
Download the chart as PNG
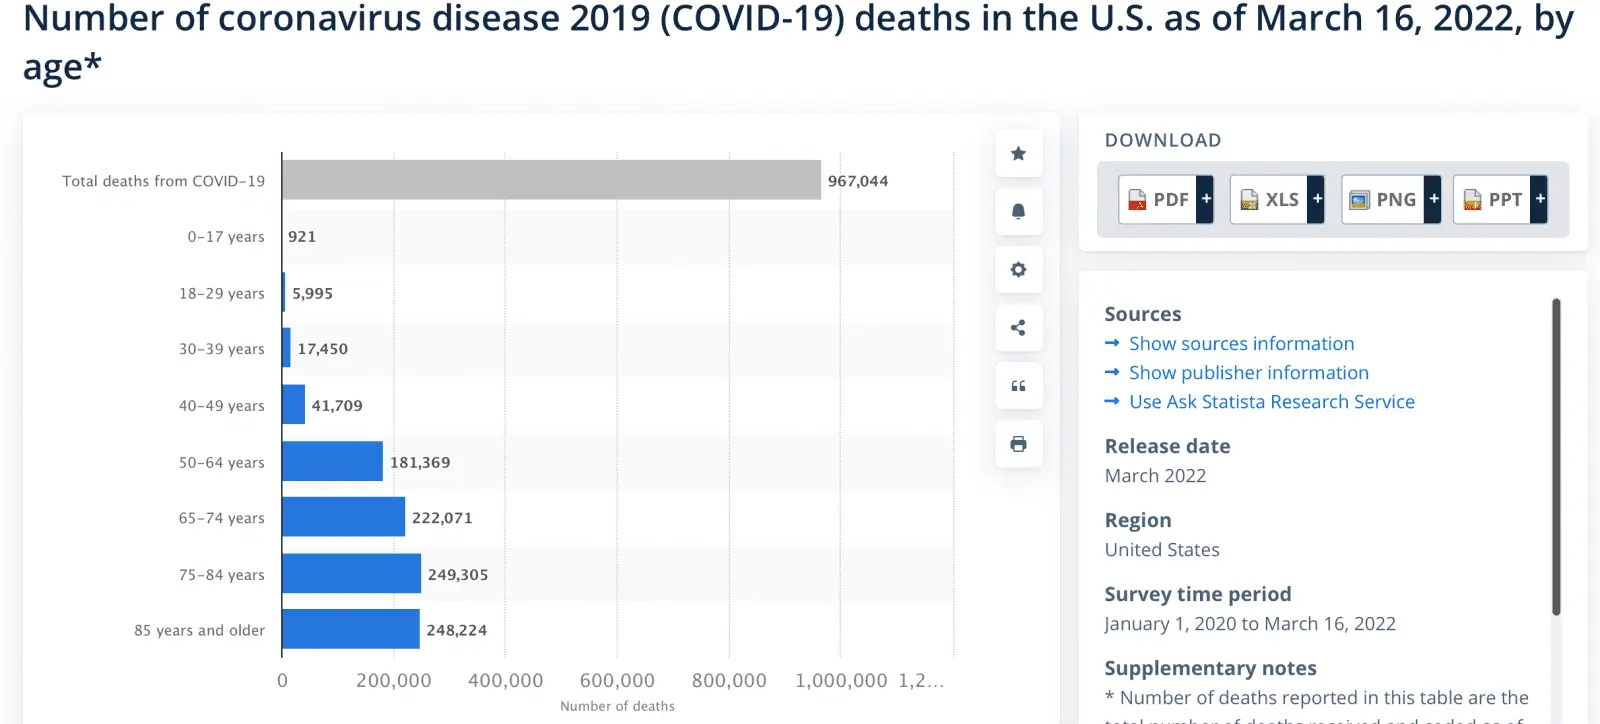point(1384,199)
